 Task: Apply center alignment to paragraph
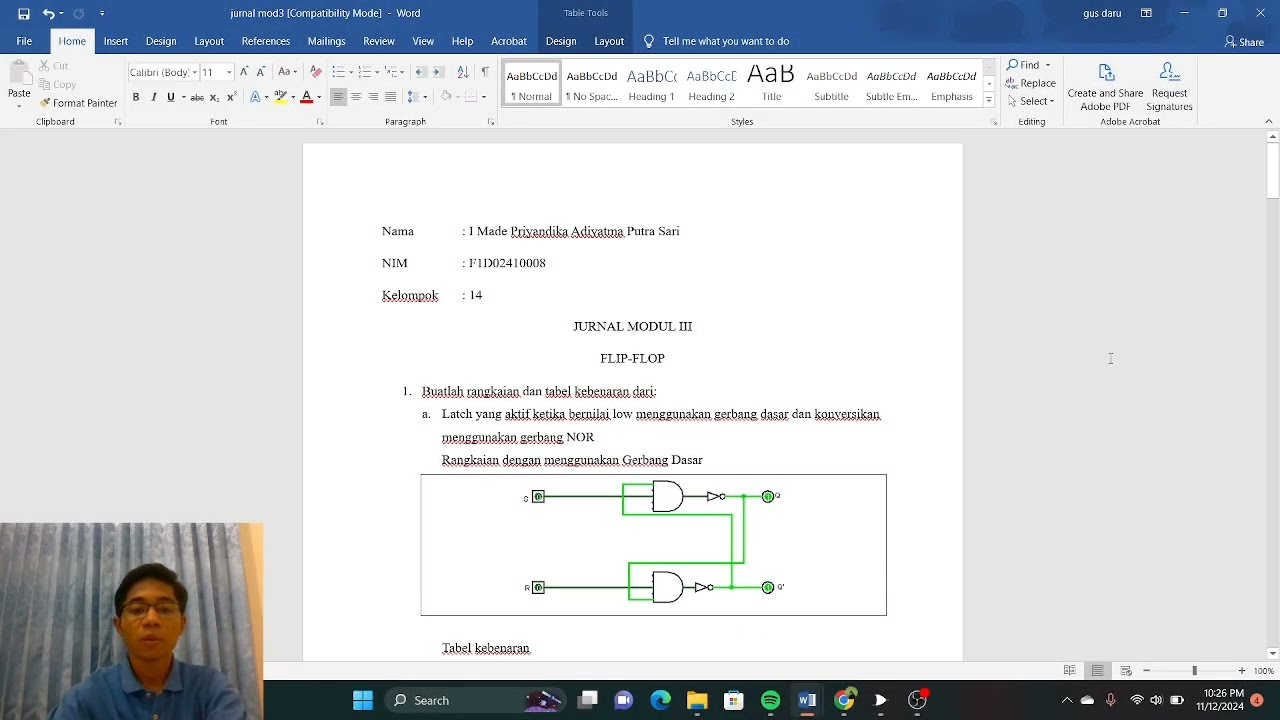pyautogui.click(x=356, y=97)
